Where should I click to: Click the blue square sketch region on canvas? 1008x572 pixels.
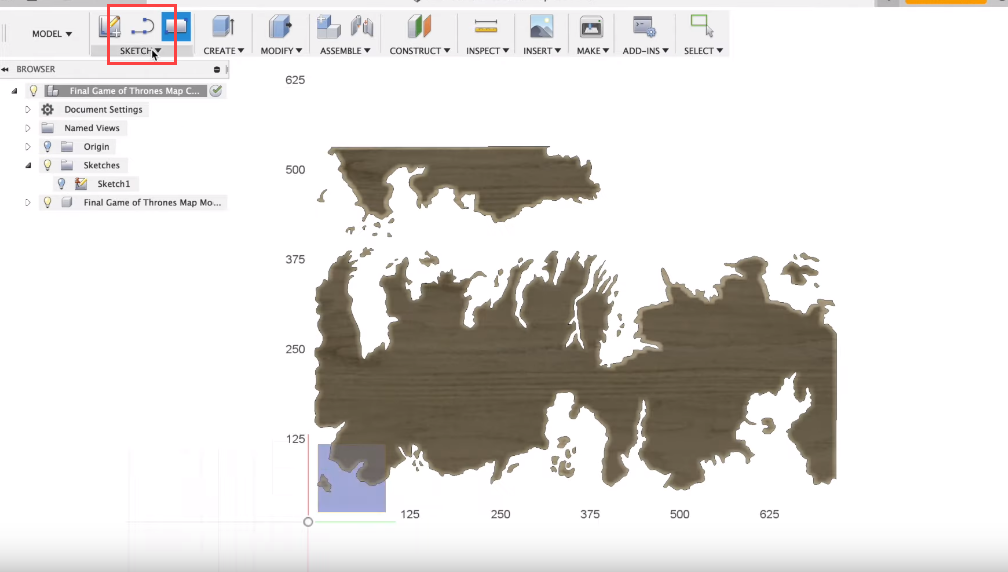[x=352, y=478]
